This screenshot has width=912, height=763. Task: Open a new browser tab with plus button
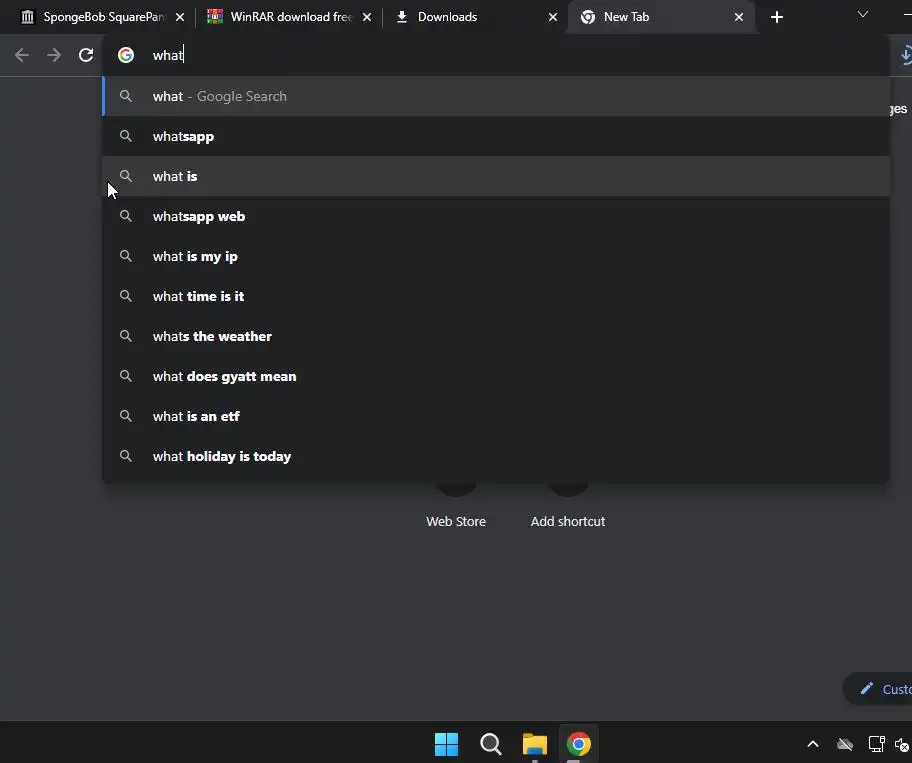pyautogui.click(x=776, y=17)
